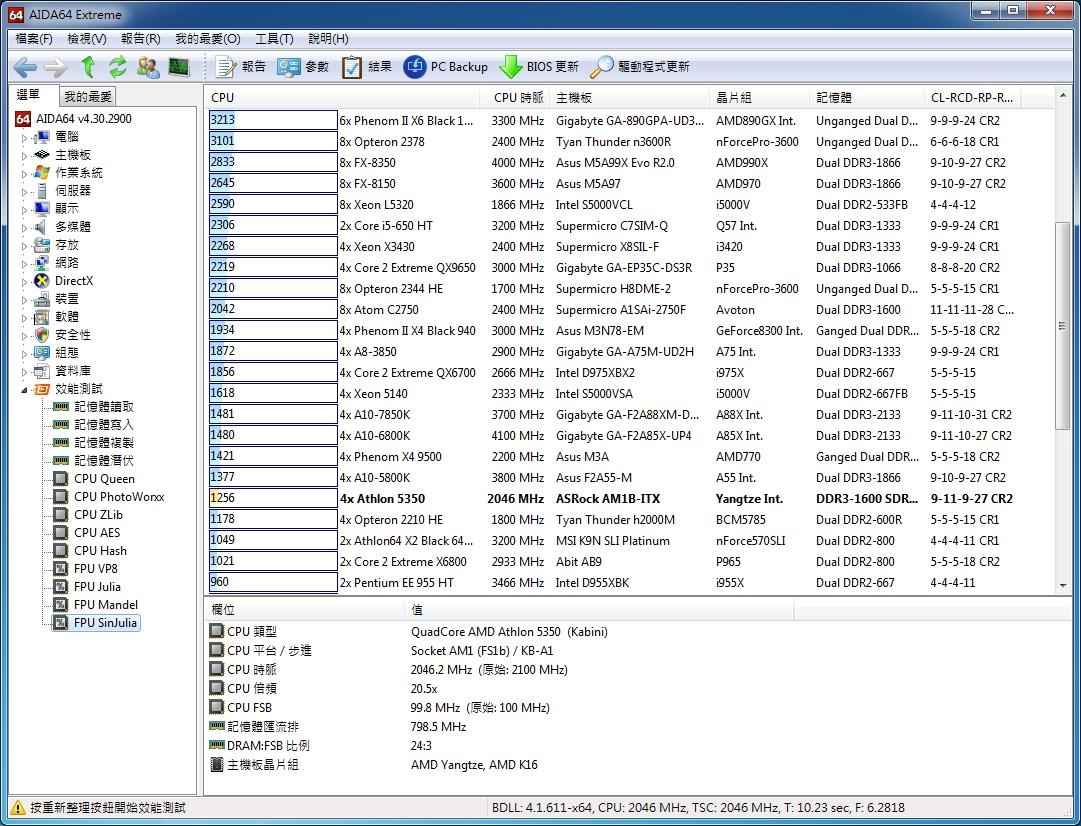Expand the 電腦 tree node

tap(25, 137)
